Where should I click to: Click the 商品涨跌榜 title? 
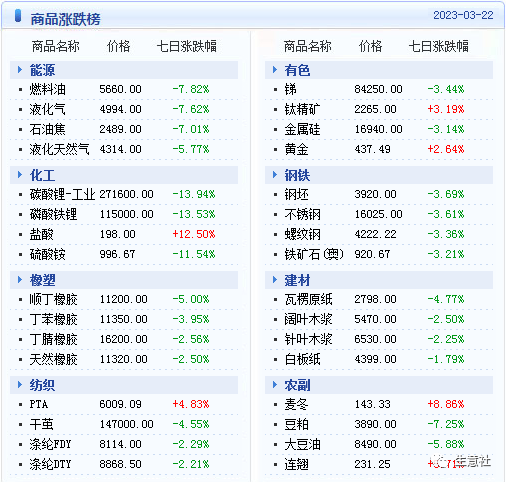[x=65, y=19]
